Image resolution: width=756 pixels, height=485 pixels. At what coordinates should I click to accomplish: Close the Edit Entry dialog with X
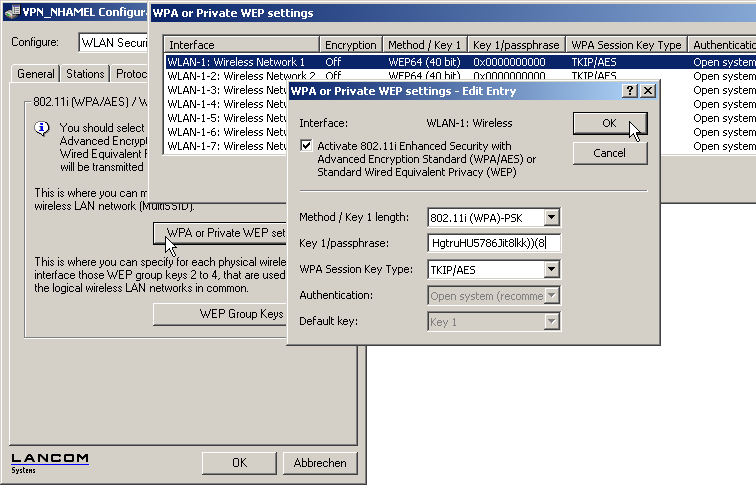coord(647,90)
